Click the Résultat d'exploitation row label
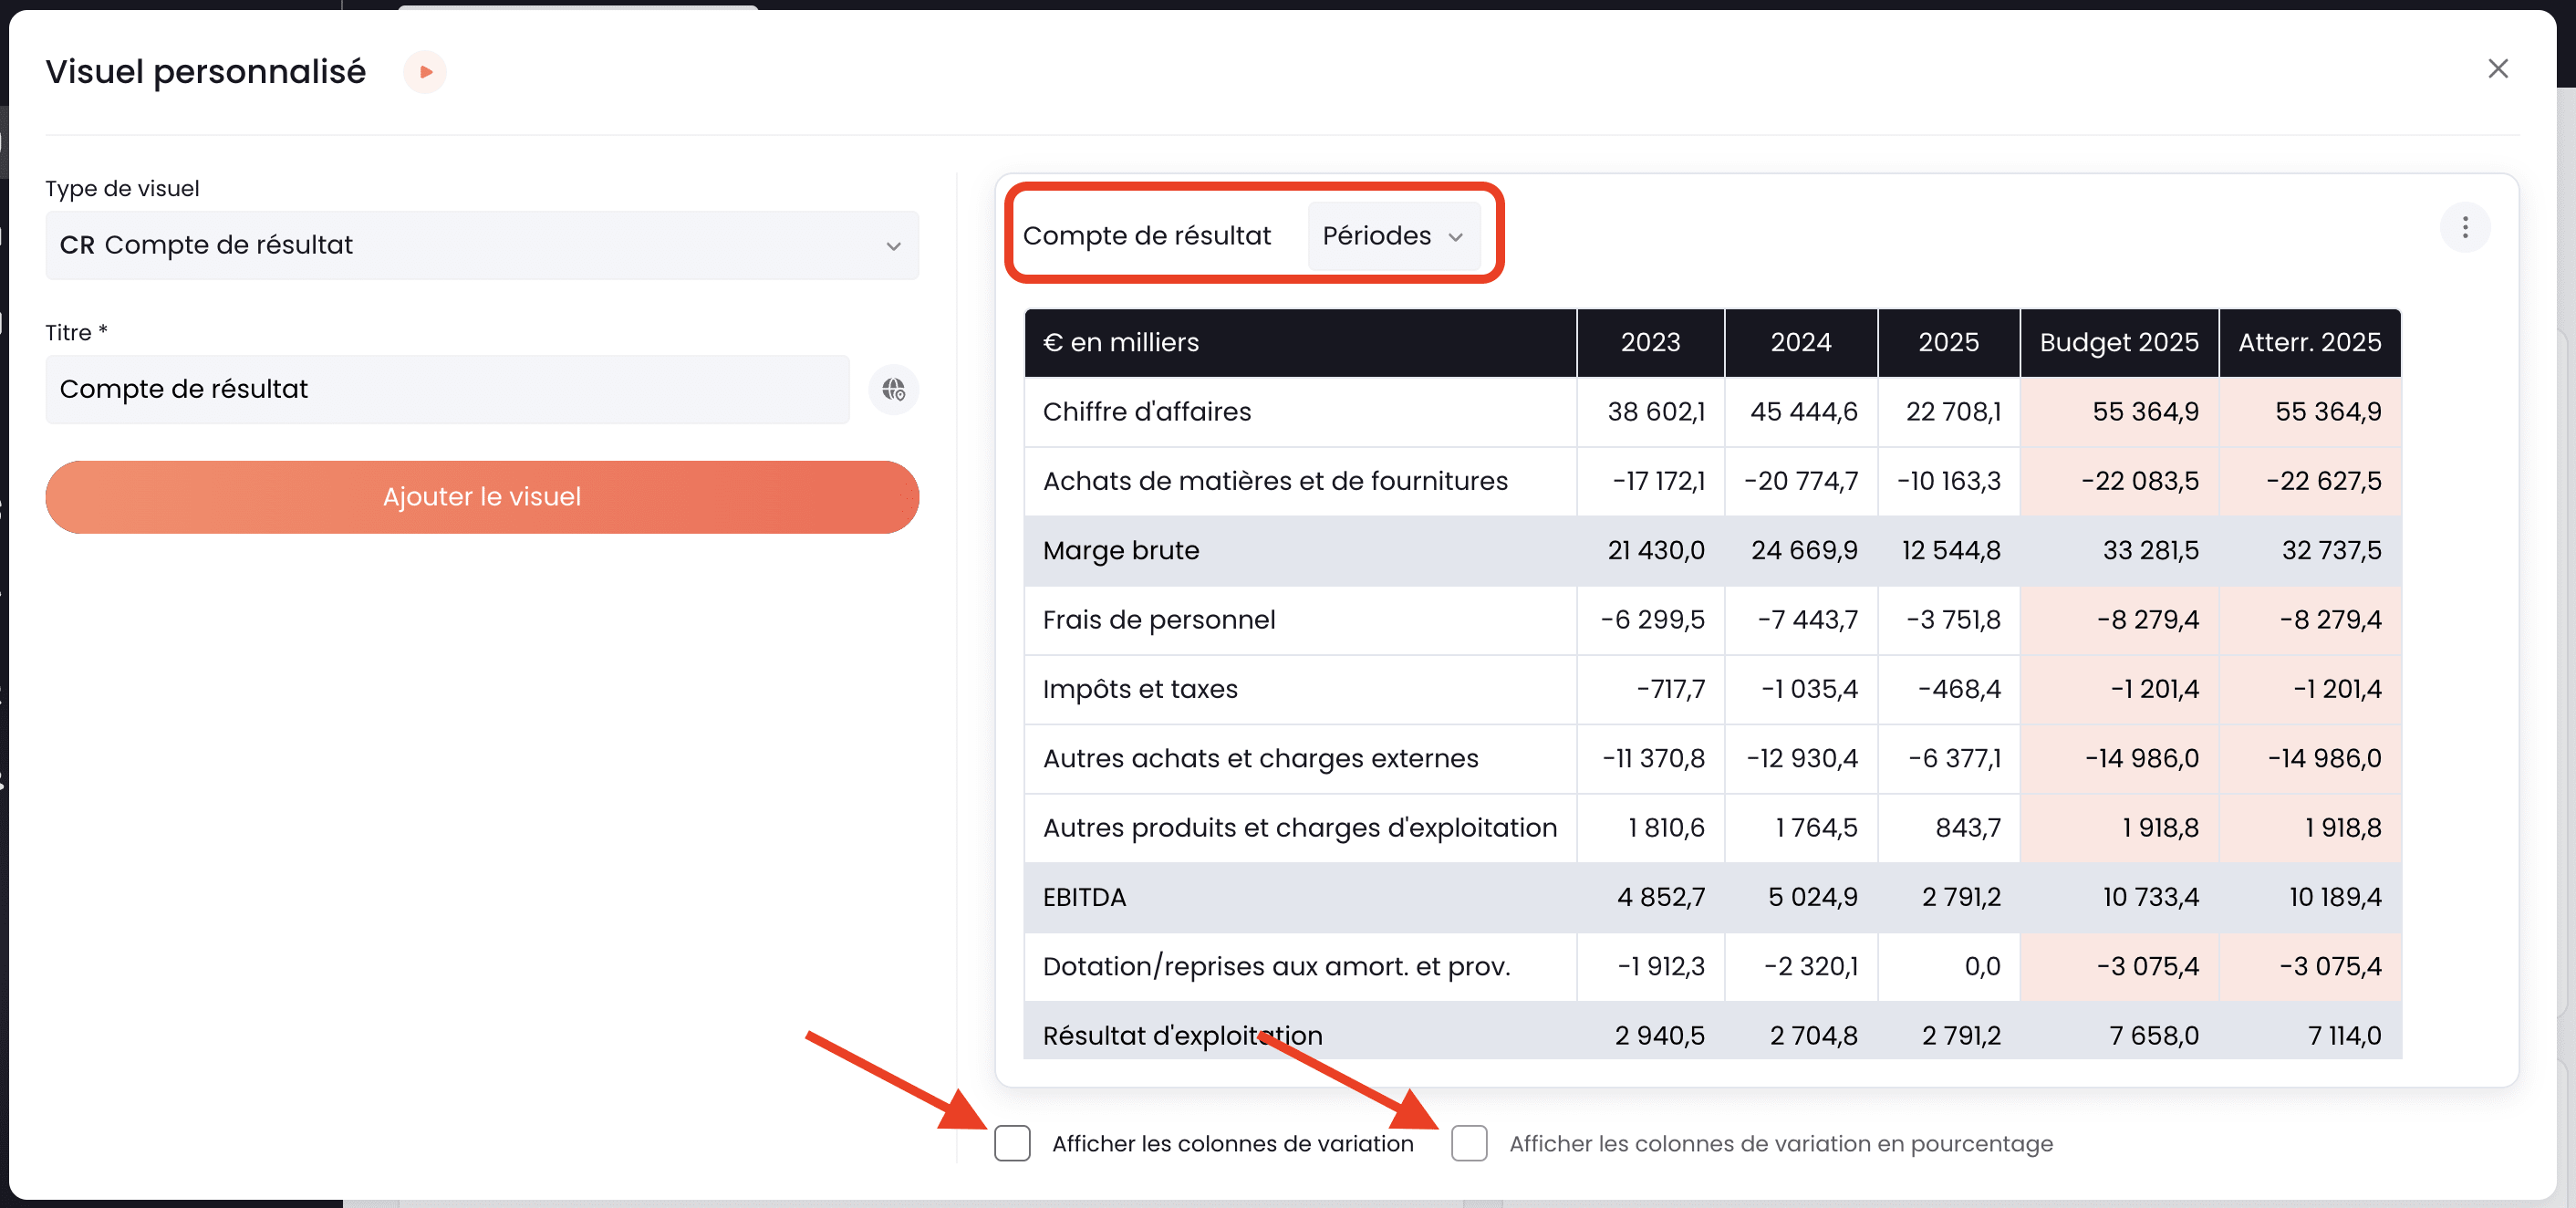The height and width of the screenshot is (1208, 2576). (x=1182, y=1036)
